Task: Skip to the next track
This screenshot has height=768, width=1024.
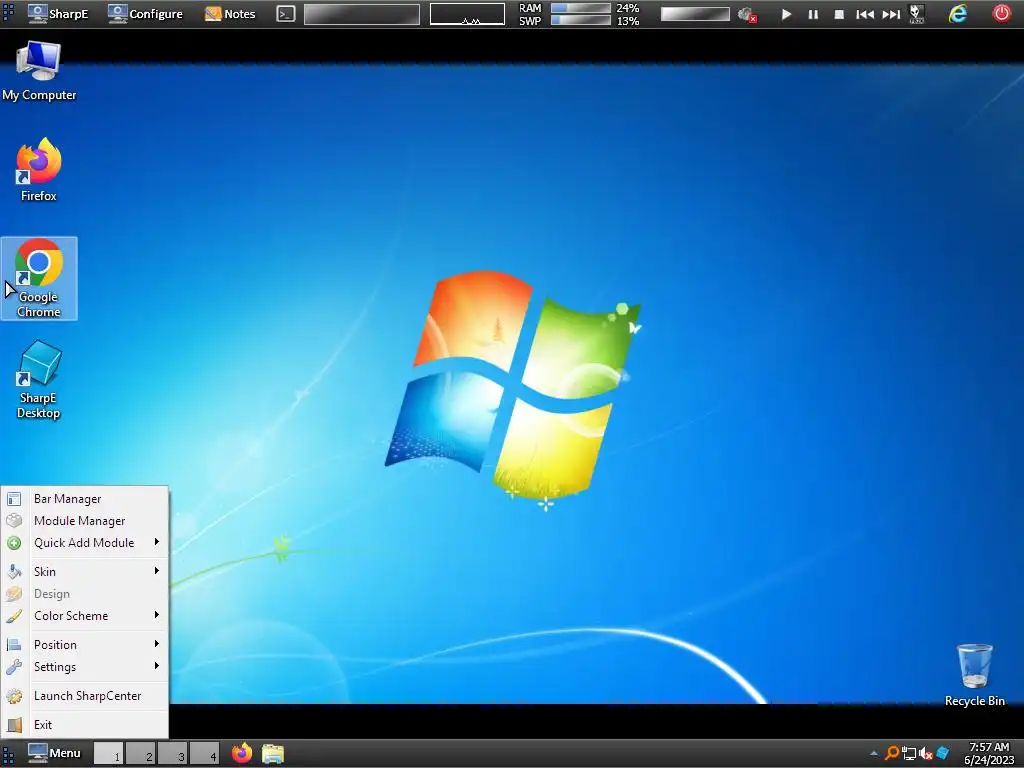Action: 891,14
